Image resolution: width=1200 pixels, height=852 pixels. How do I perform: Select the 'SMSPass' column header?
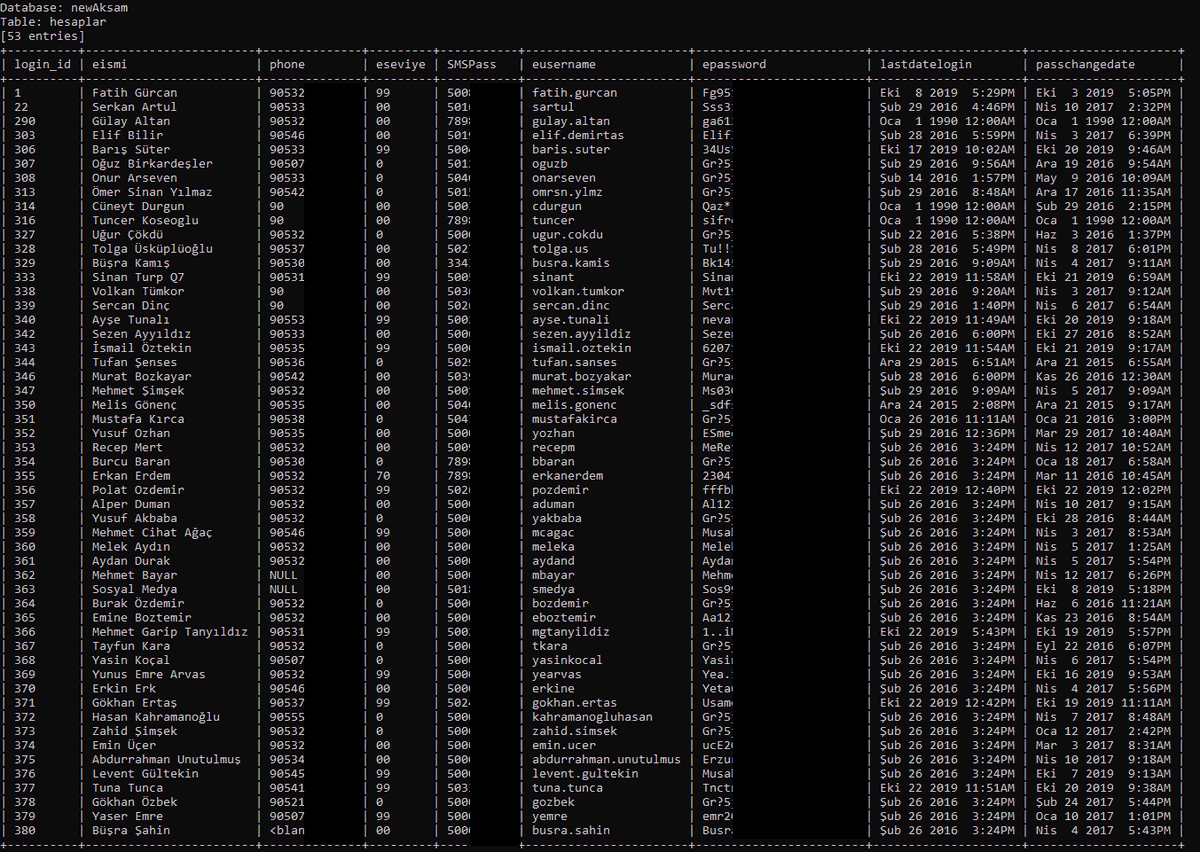472,64
